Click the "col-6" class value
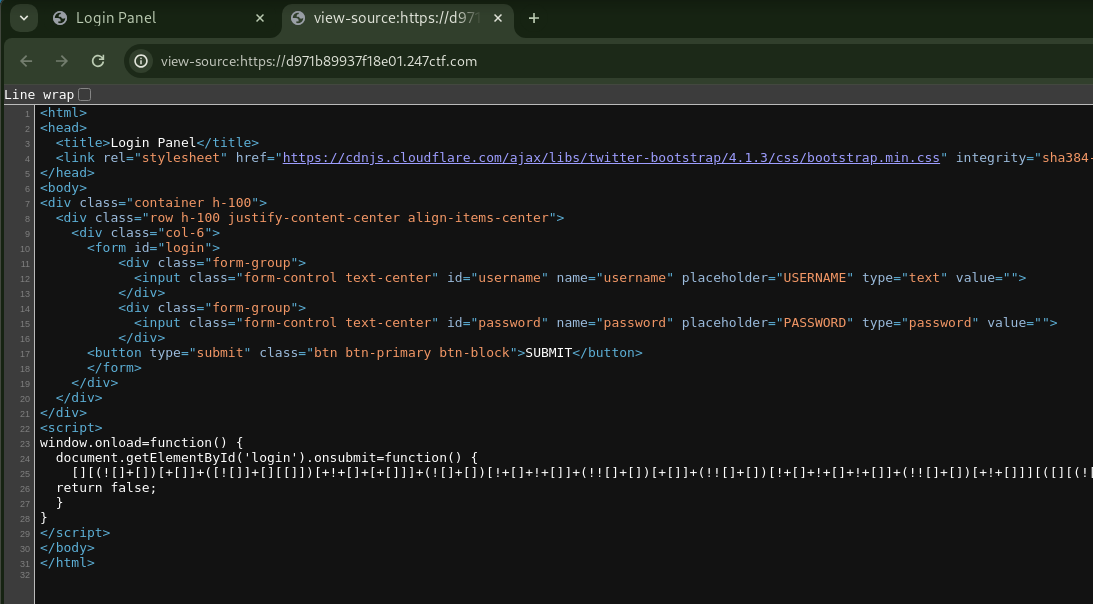The height and width of the screenshot is (604, 1093). pos(185,232)
